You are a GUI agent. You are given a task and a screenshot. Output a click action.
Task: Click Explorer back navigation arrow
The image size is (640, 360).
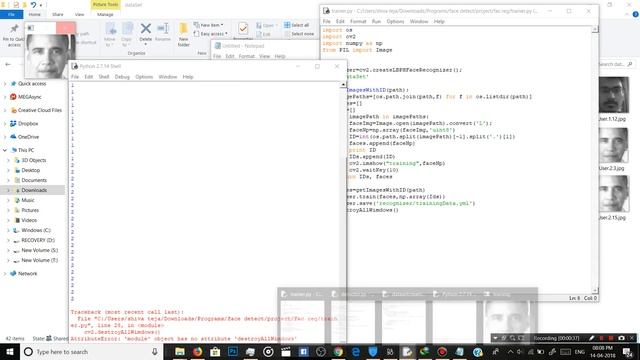(x=8, y=64)
